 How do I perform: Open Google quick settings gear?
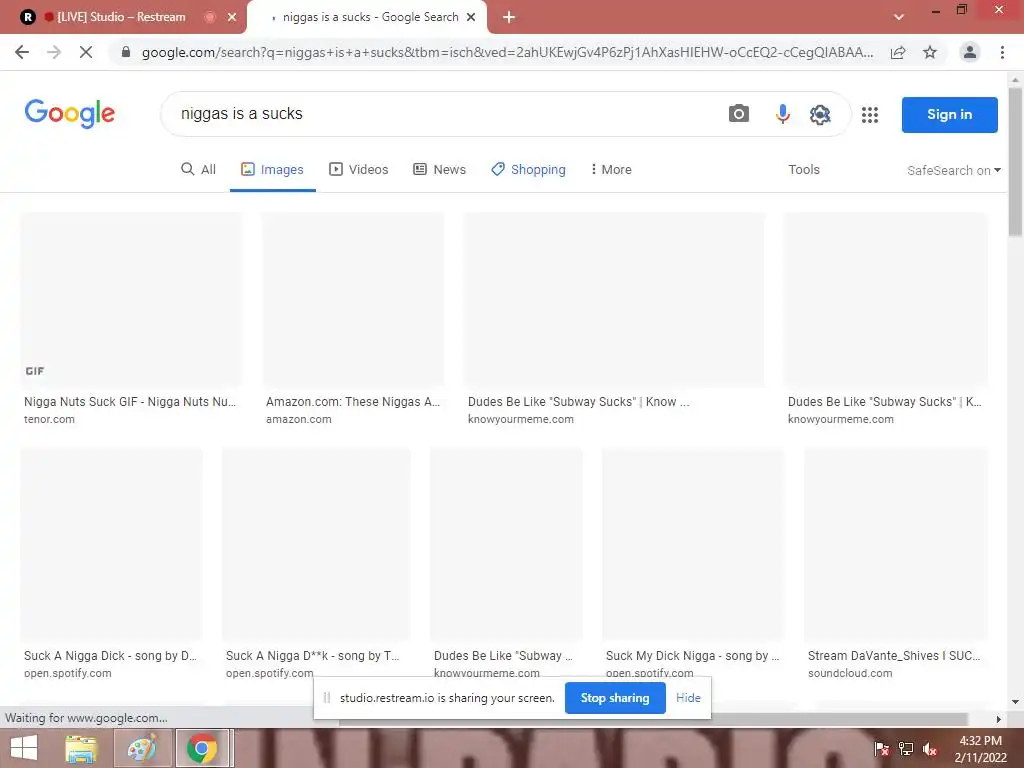click(820, 114)
